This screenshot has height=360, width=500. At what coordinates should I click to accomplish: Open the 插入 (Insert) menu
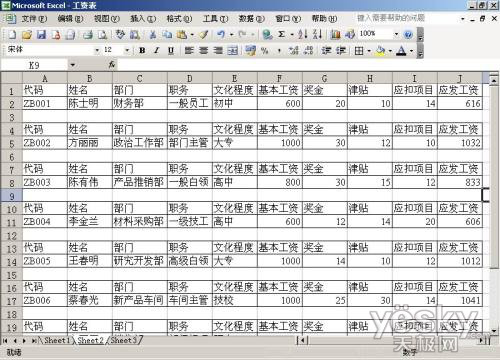click(143, 19)
